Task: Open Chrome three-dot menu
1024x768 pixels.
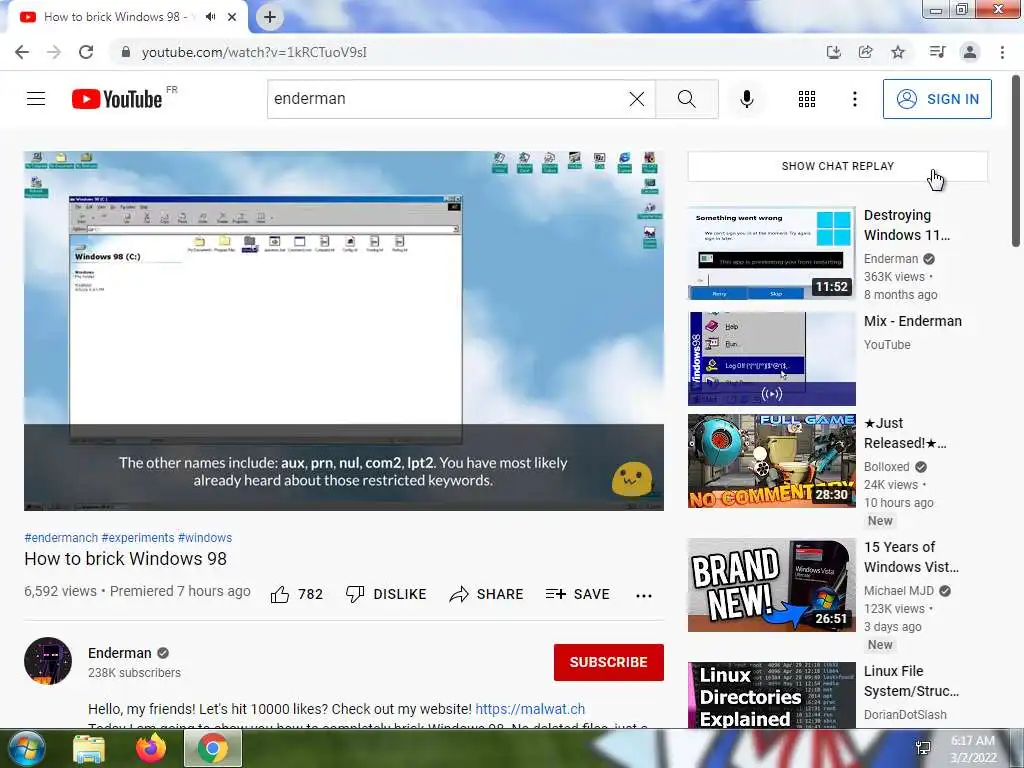Action: [1002, 52]
